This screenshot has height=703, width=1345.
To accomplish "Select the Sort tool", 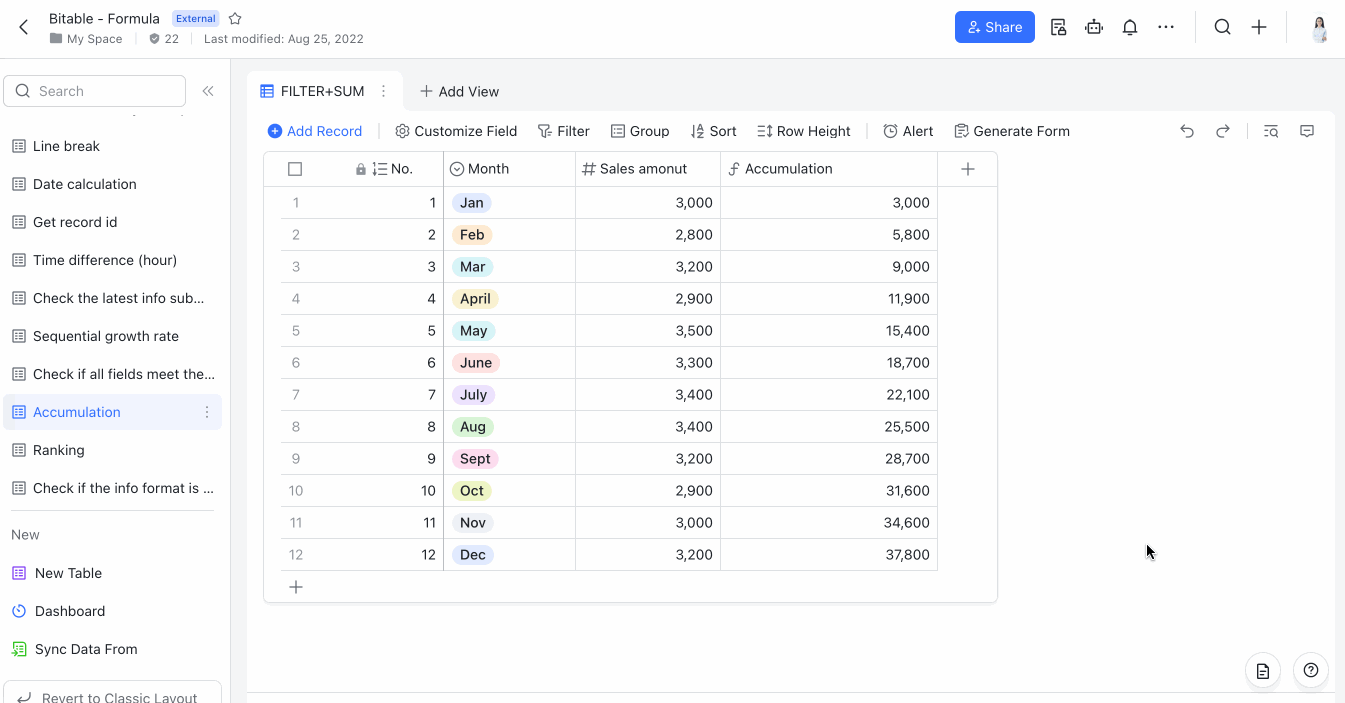I will point(713,131).
